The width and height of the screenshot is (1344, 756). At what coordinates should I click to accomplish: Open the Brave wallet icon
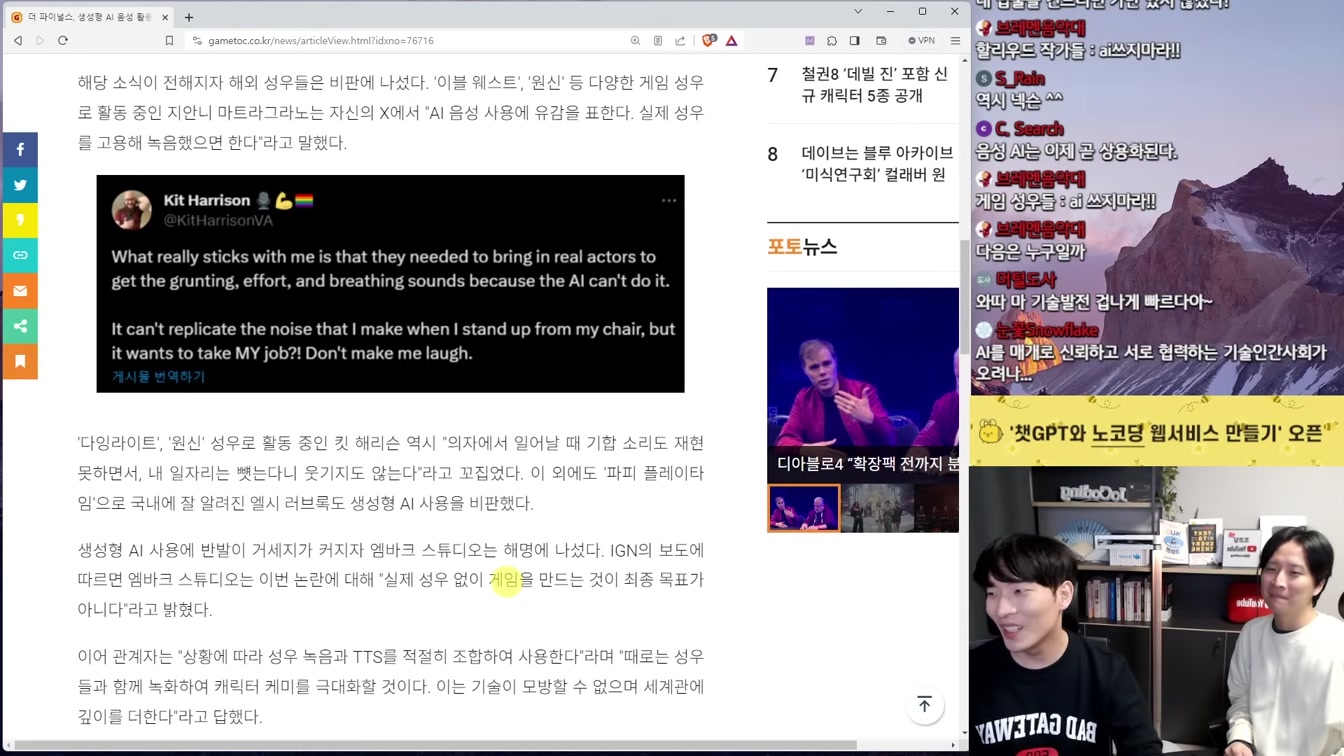coord(881,41)
